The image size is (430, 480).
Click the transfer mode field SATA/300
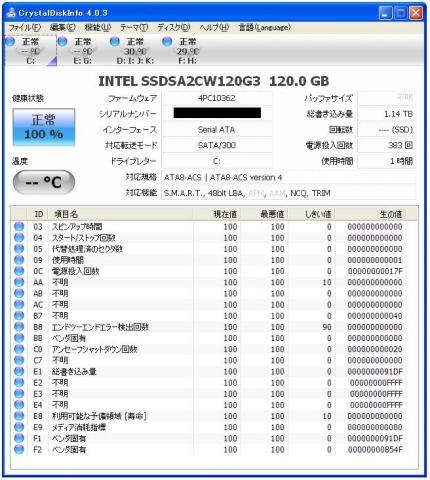(217, 145)
